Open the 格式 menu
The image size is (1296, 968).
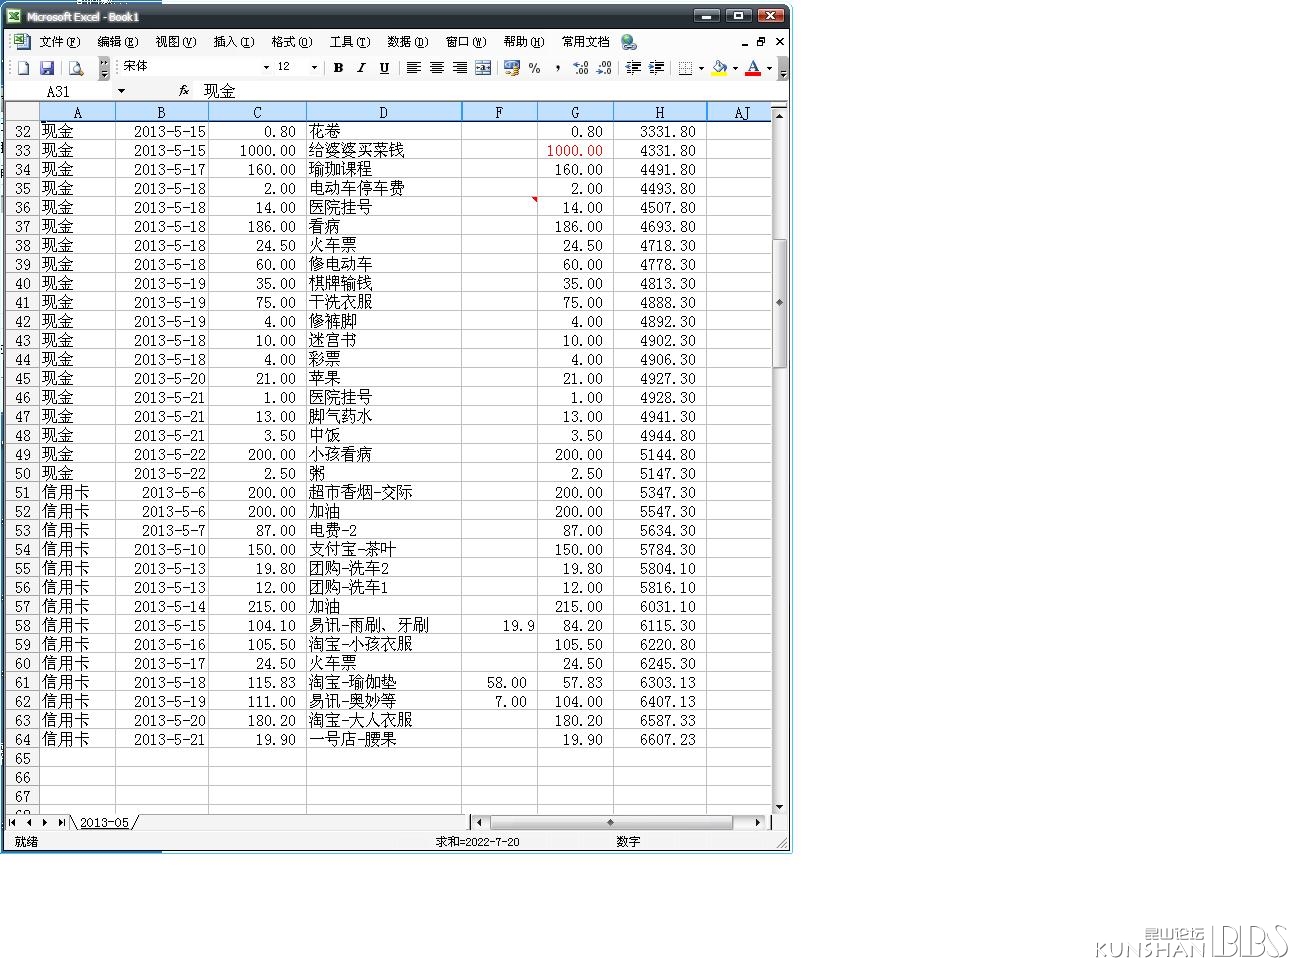pyautogui.click(x=291, y=42)
